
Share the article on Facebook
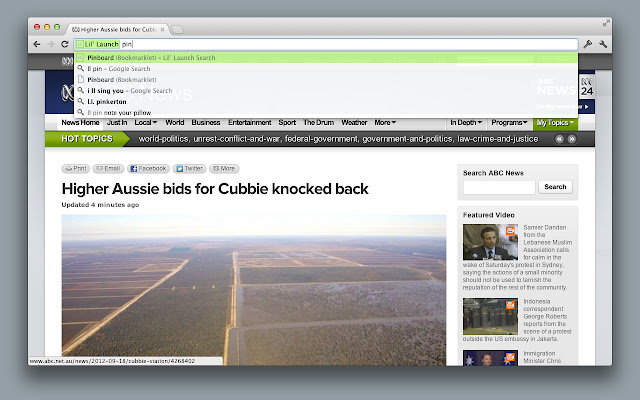point(149,169)
